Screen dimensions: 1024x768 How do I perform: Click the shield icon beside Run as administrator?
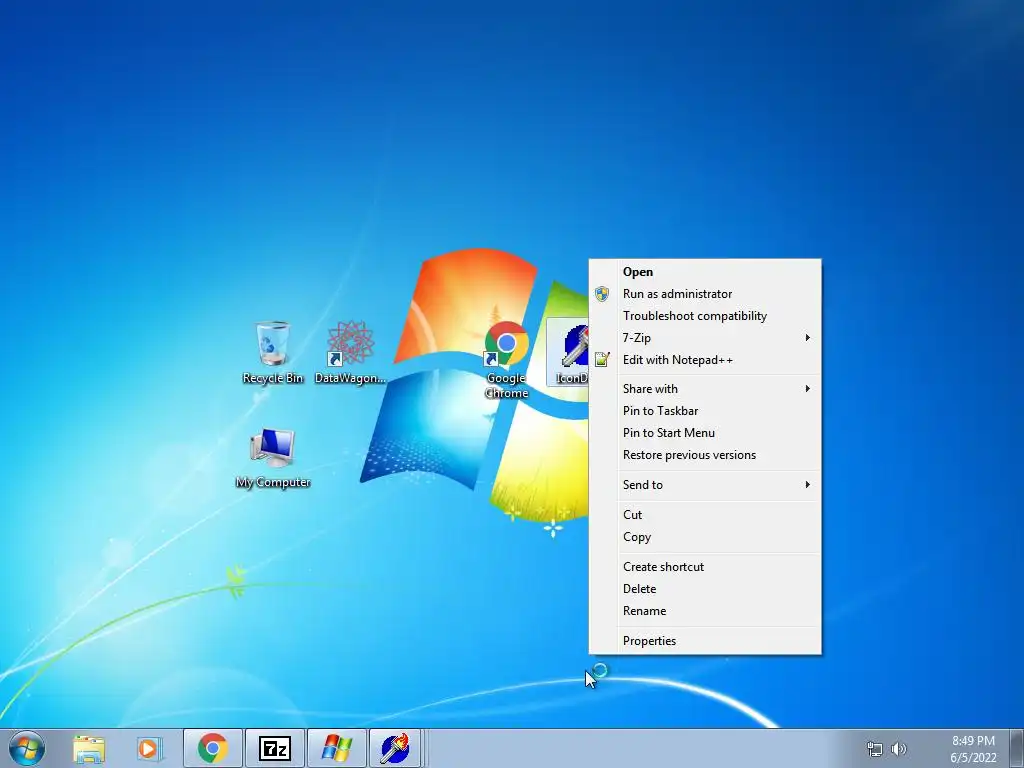pyautogui.click(x=602, y=294)
